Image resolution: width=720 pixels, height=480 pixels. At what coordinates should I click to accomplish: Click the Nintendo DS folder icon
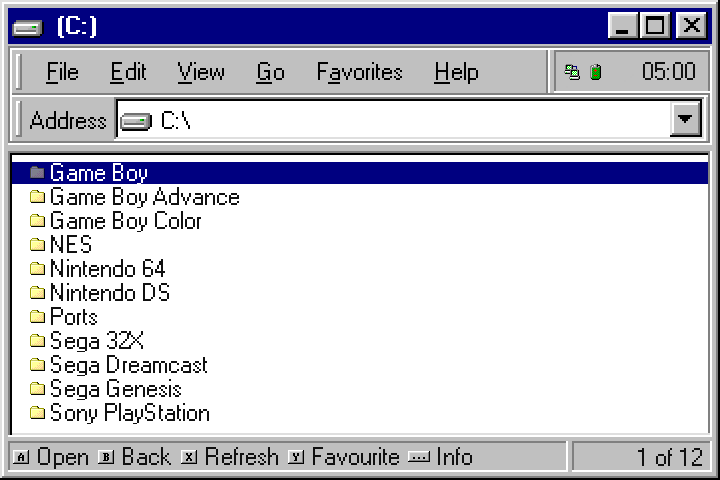pos(37,292)
